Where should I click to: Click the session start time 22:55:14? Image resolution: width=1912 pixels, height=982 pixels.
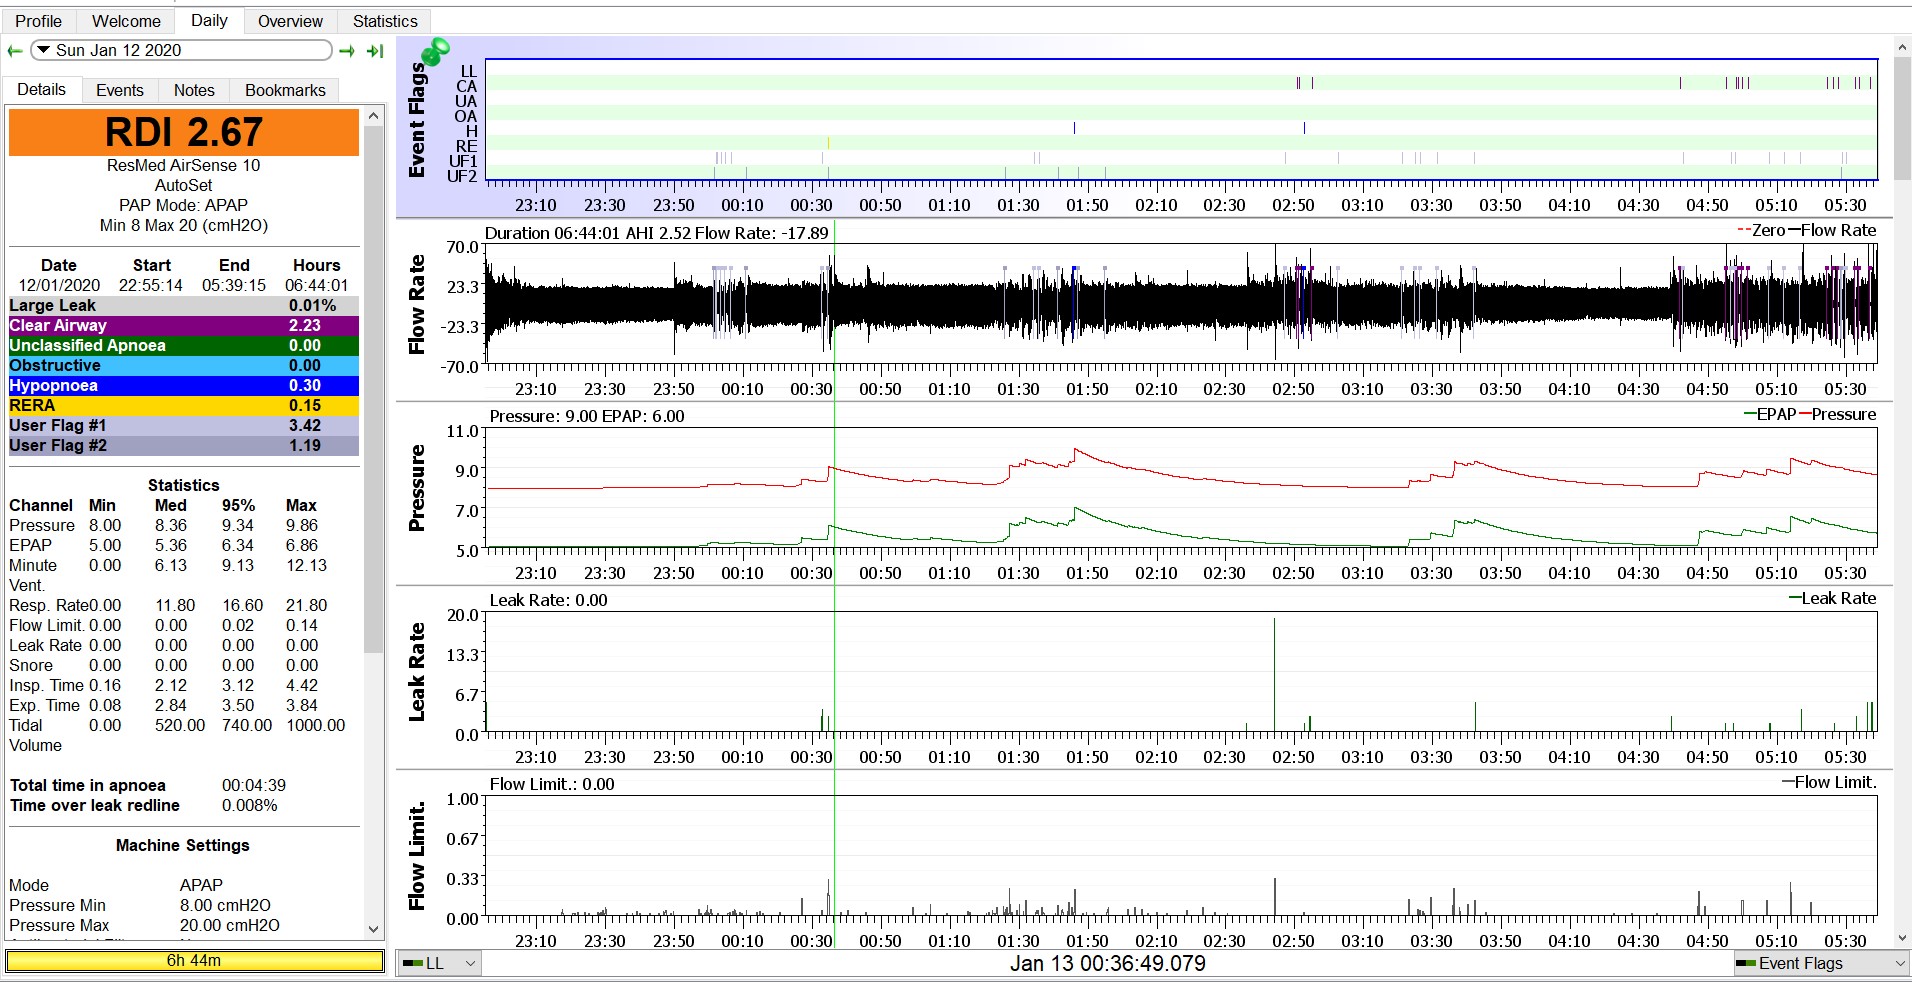point(151,285)
